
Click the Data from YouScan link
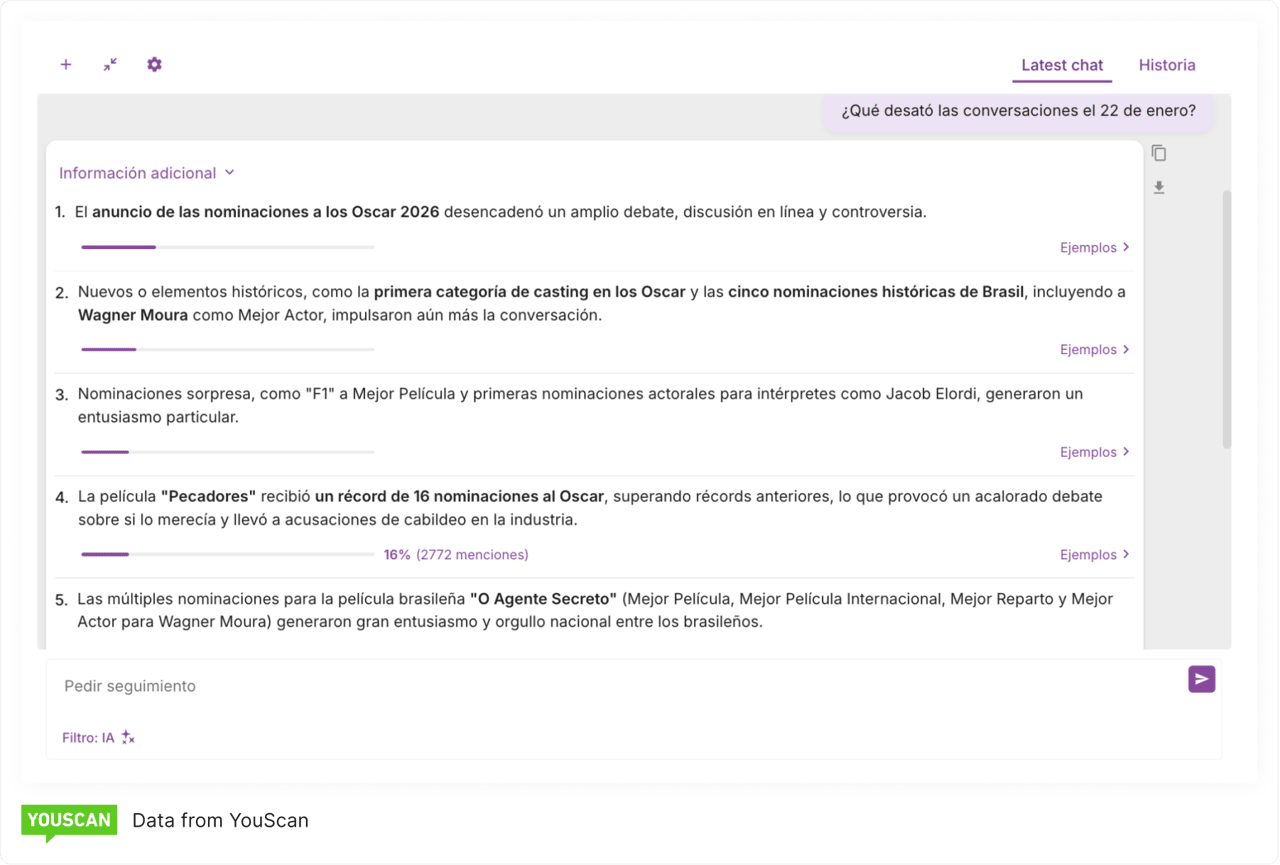pyautogui.click(x=220, y=820)
